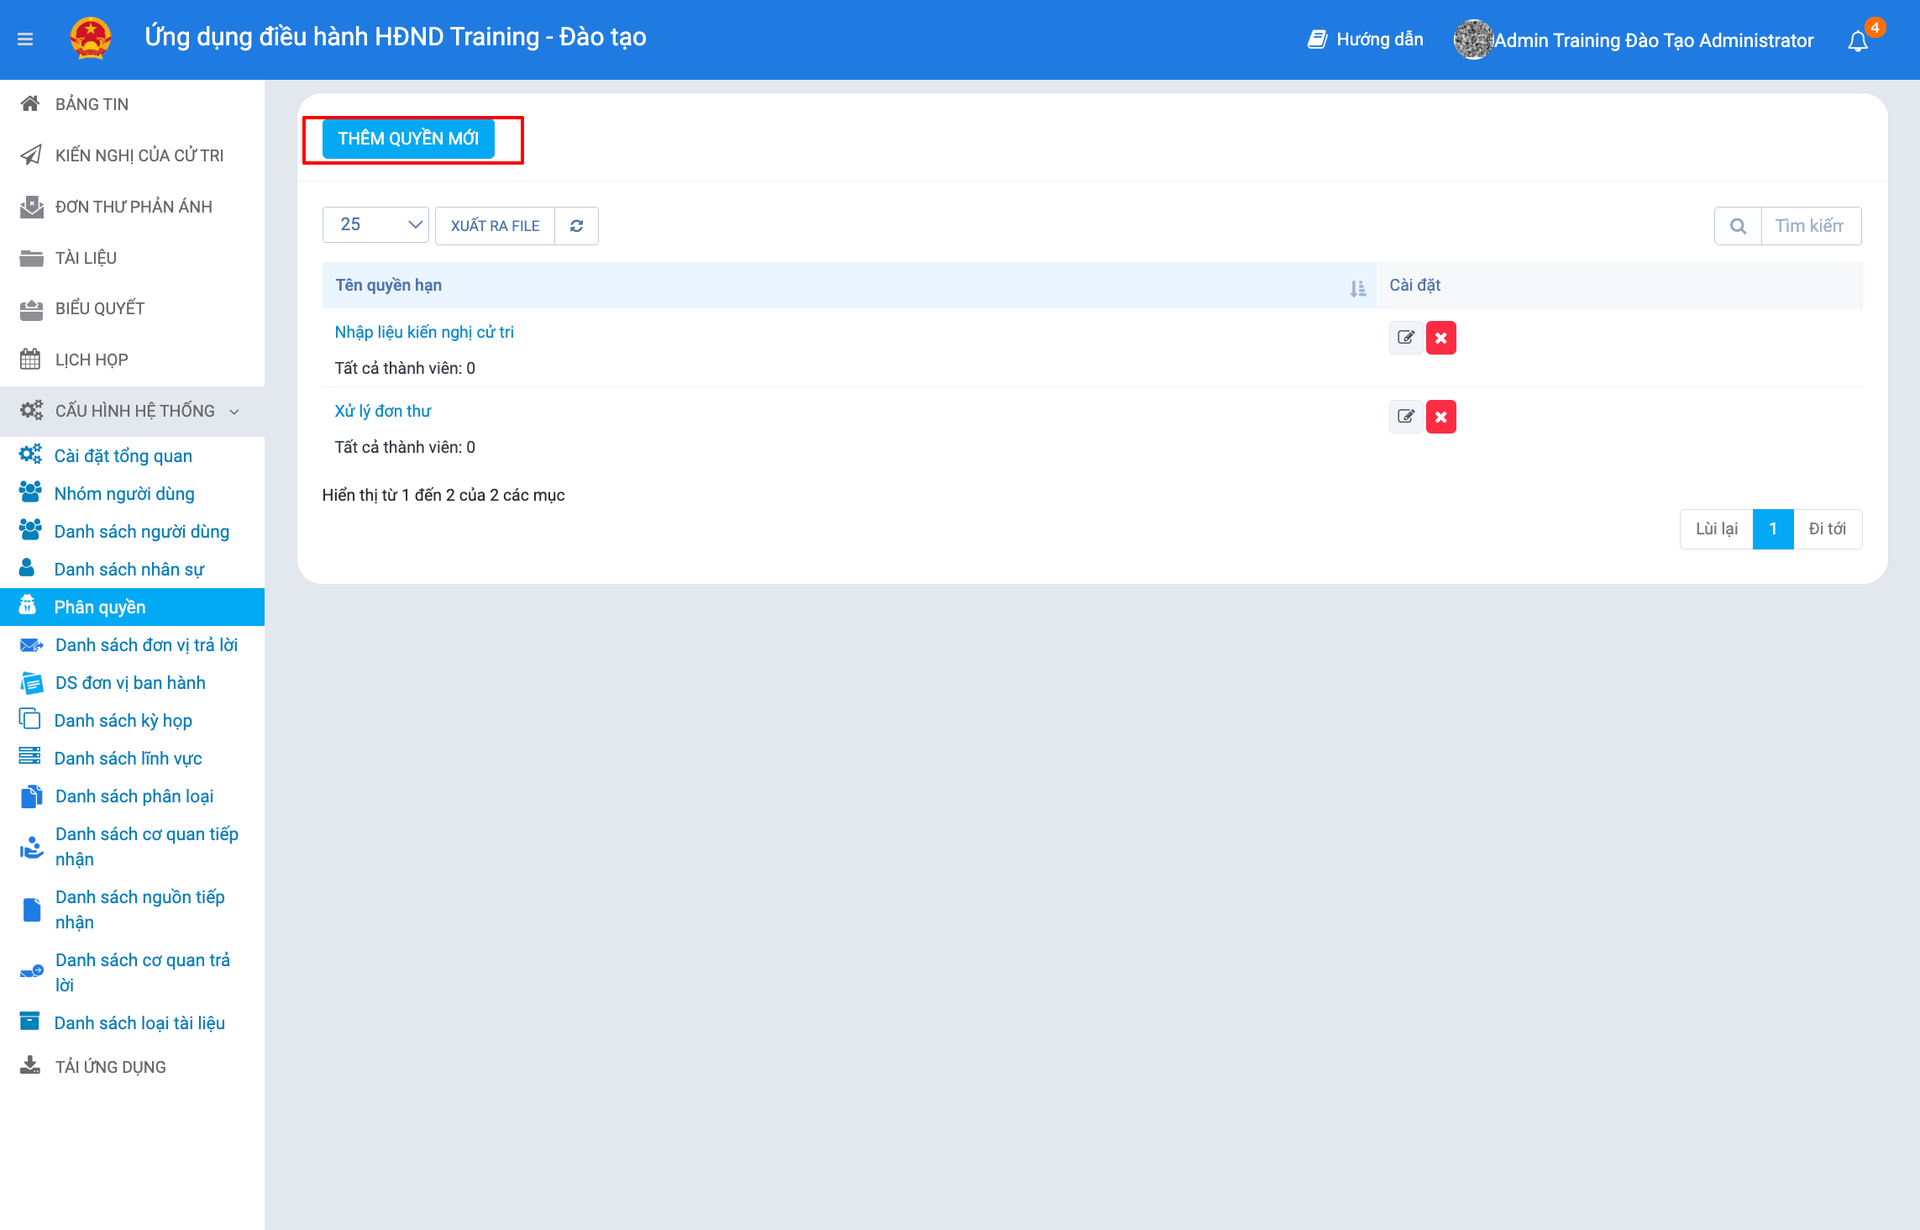Click the Hướng dẫn guide link
Screen dimensions: 1920x1230
1365,39
